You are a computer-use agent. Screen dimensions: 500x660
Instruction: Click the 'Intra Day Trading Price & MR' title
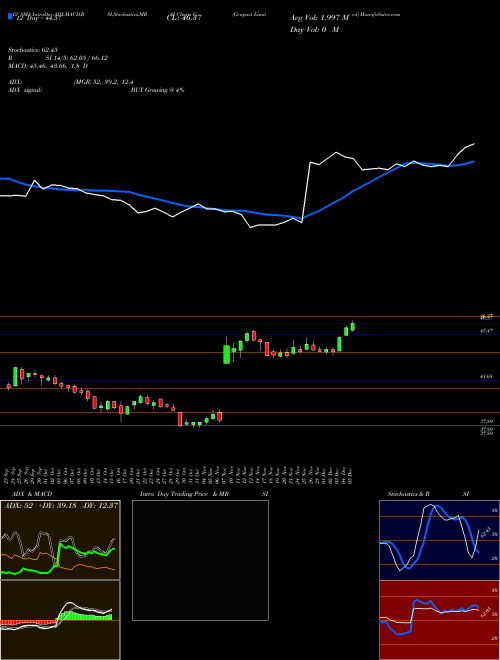click(184, 494)
